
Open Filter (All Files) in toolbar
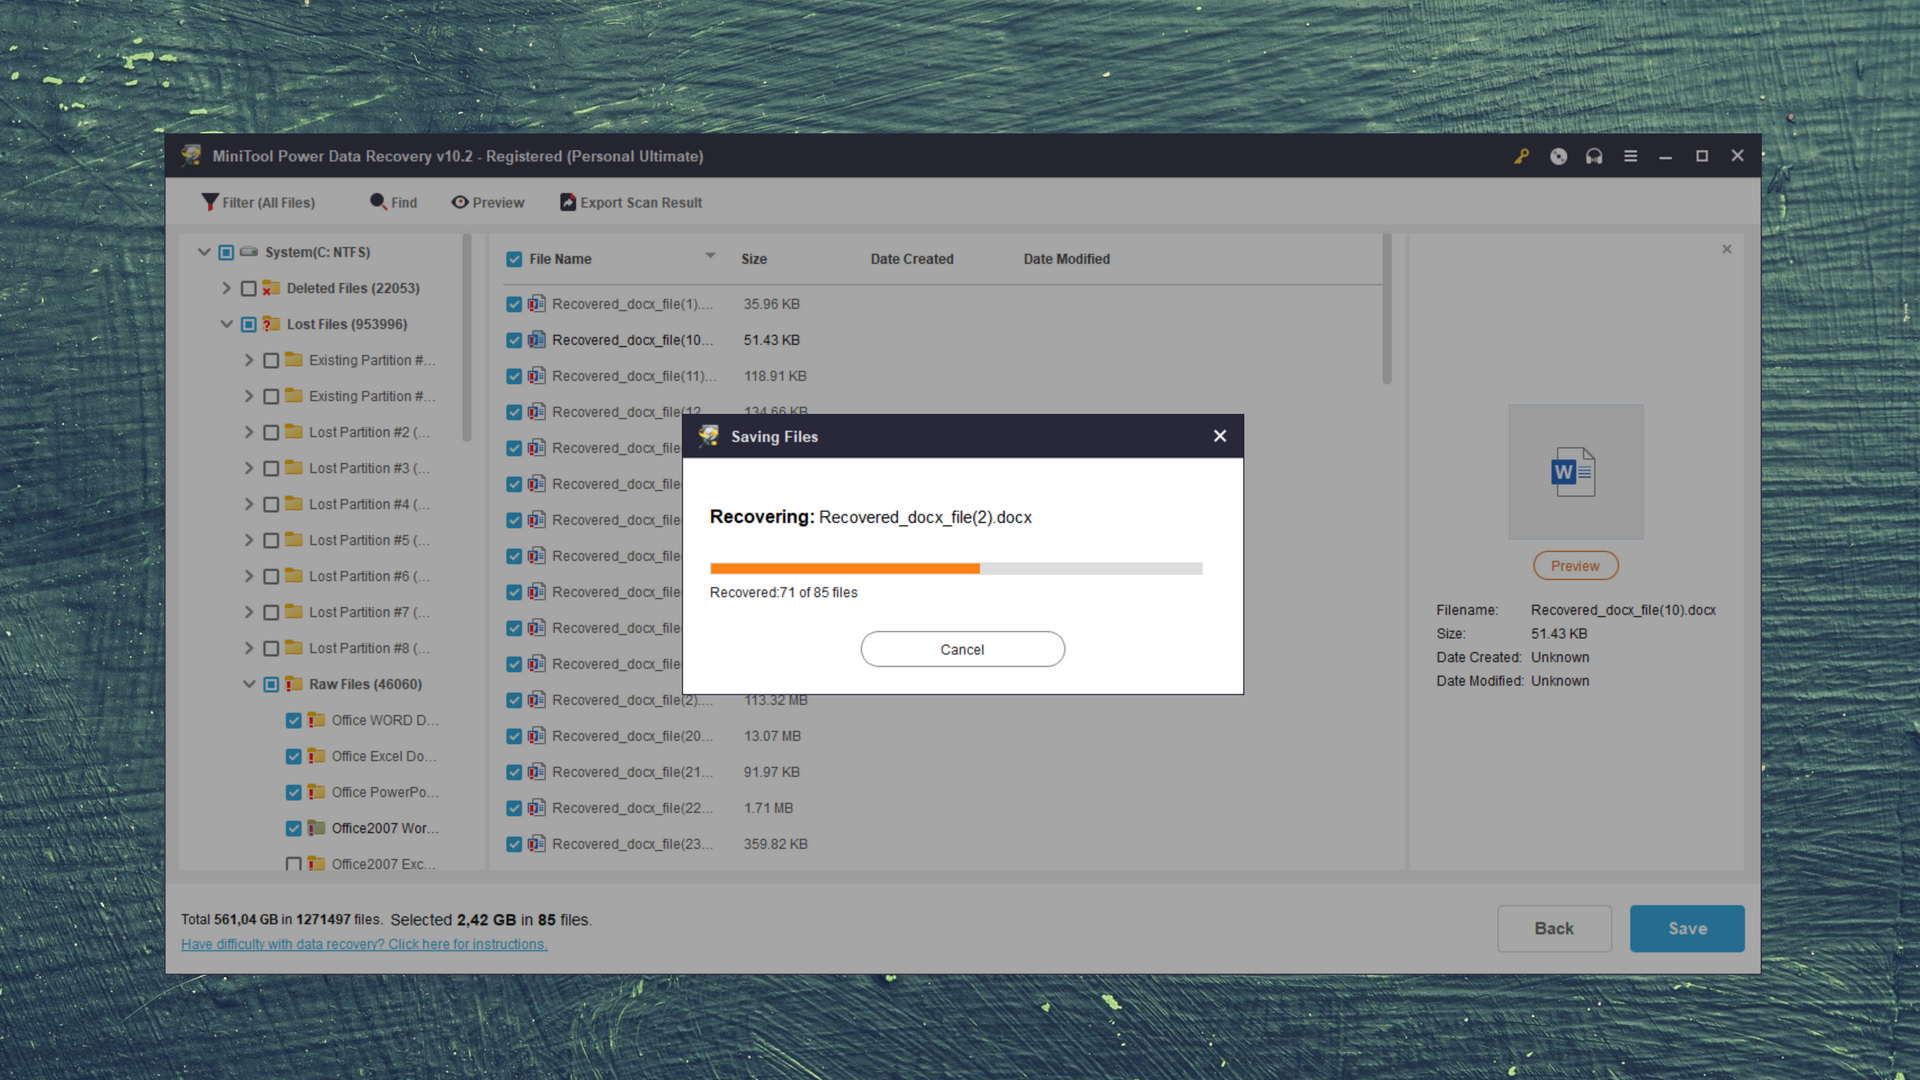(x=258, y=202)
